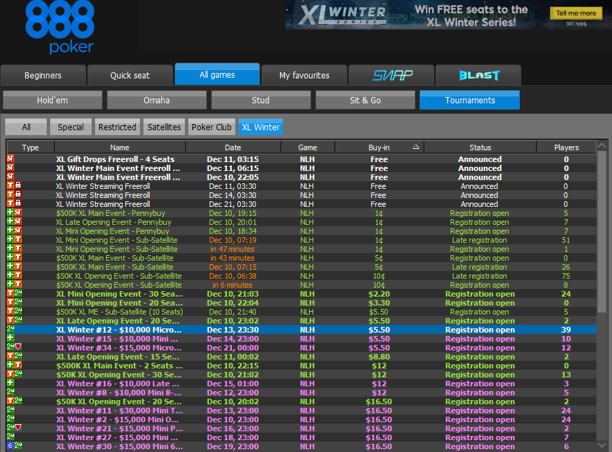Click the 6-max icon on XL Winter #30 row
The height and width of the screenshot is (452, 612).
click(x=11, y=446)
